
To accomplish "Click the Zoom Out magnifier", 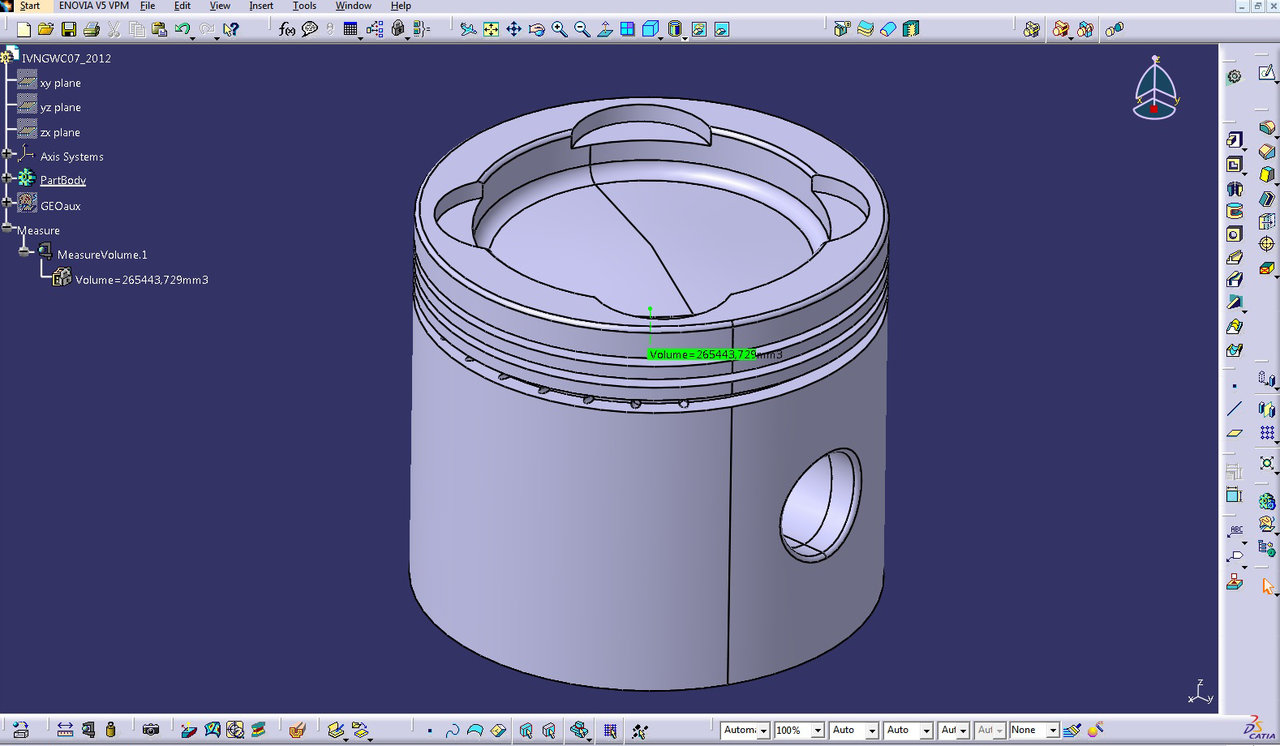I will point(582,30).
